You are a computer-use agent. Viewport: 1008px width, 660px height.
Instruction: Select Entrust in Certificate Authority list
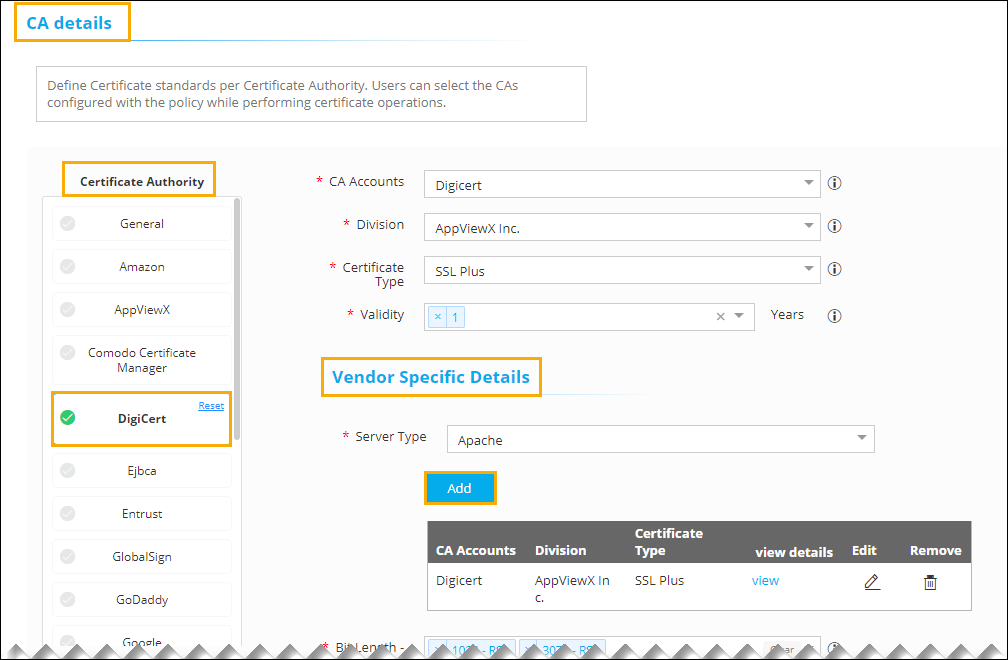[x=141, y=514]
